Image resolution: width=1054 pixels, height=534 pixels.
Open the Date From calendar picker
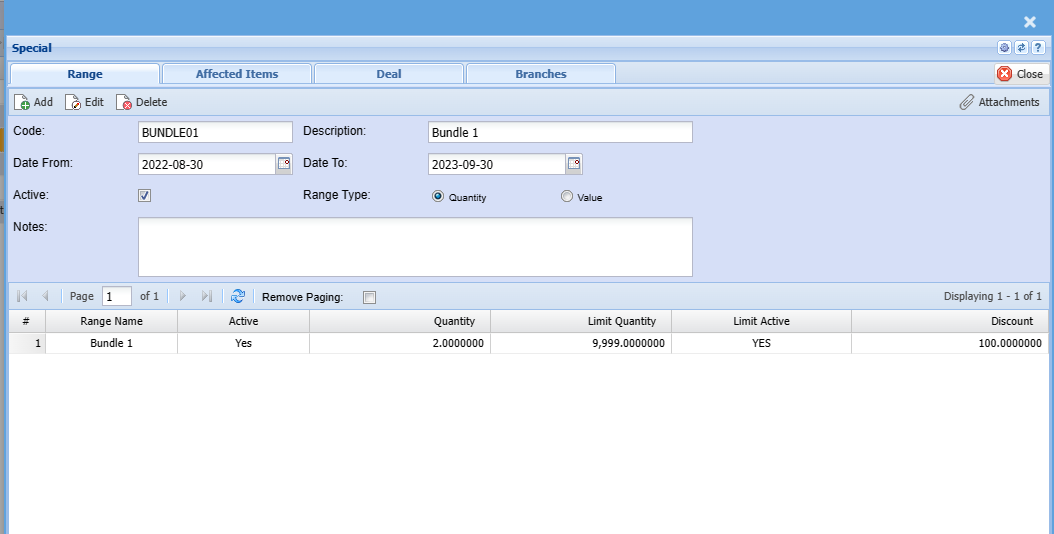(x=284, y=164)
